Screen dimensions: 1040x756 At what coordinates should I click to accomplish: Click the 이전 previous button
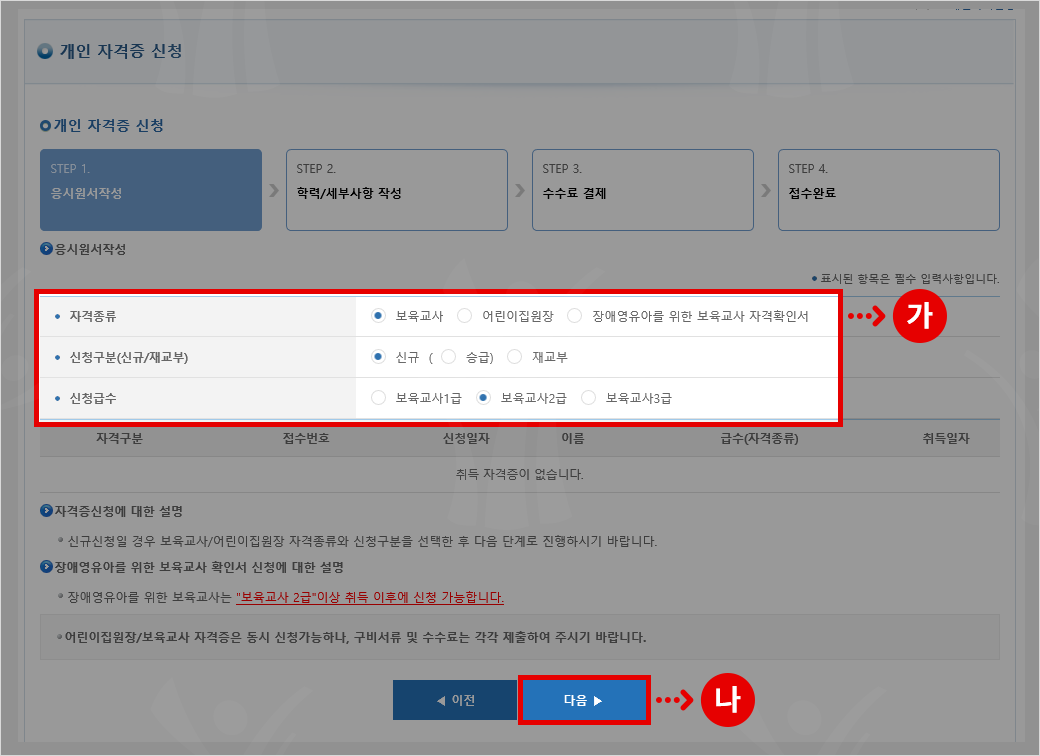pos(455,700)
